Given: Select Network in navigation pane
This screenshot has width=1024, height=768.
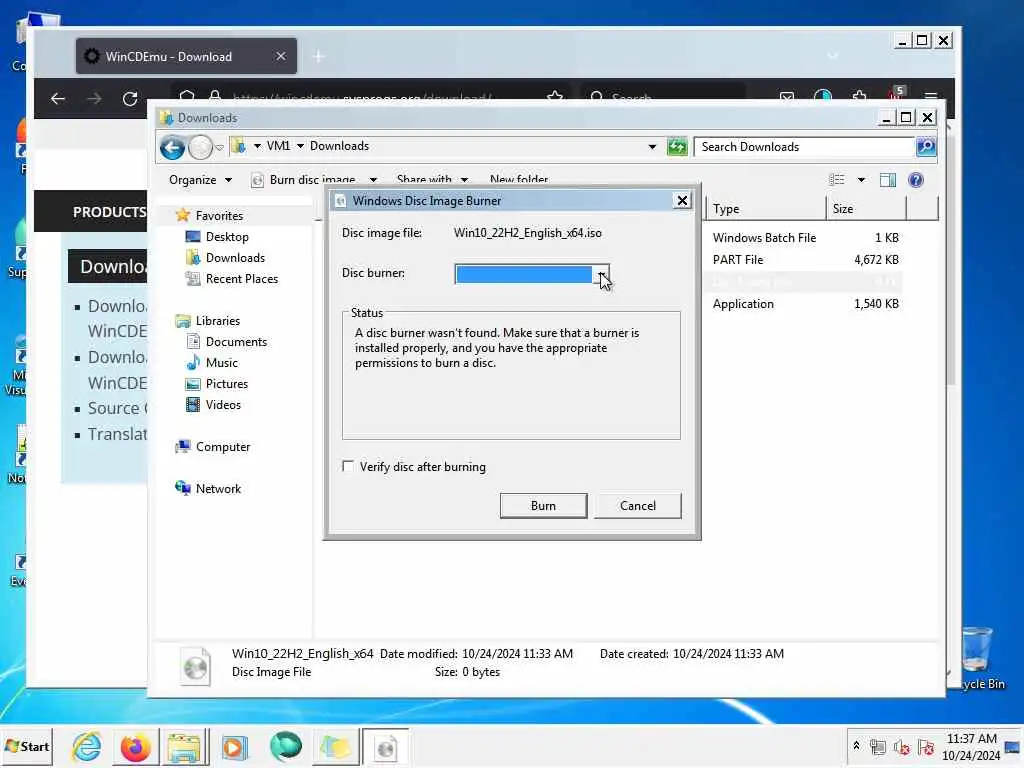Looking at the screenshot, I should click(x=218, y=488).
